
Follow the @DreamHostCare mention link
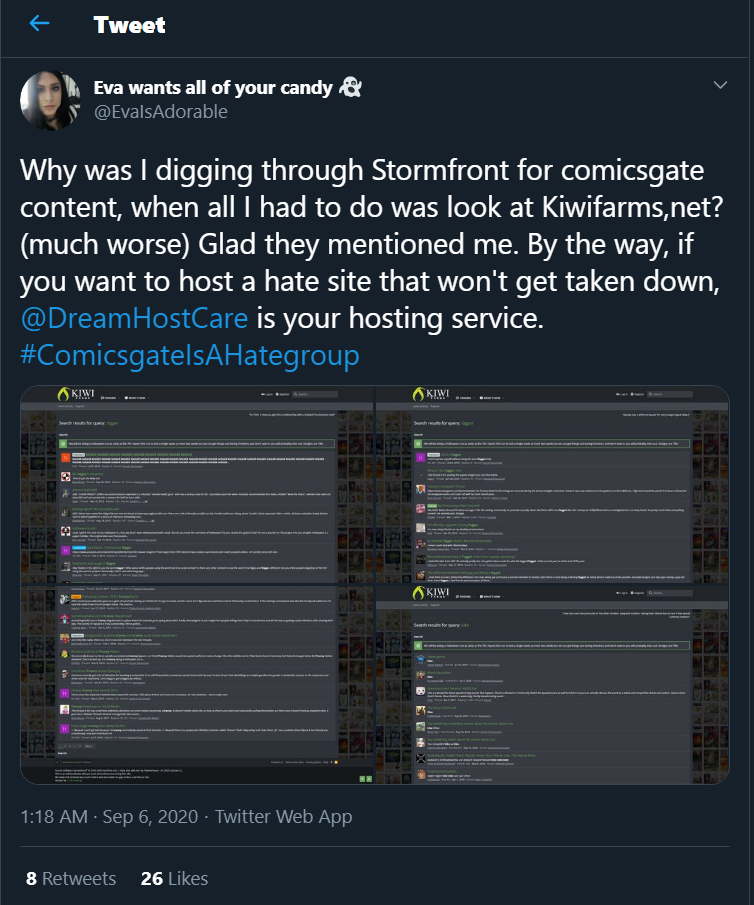coord(134,318)
